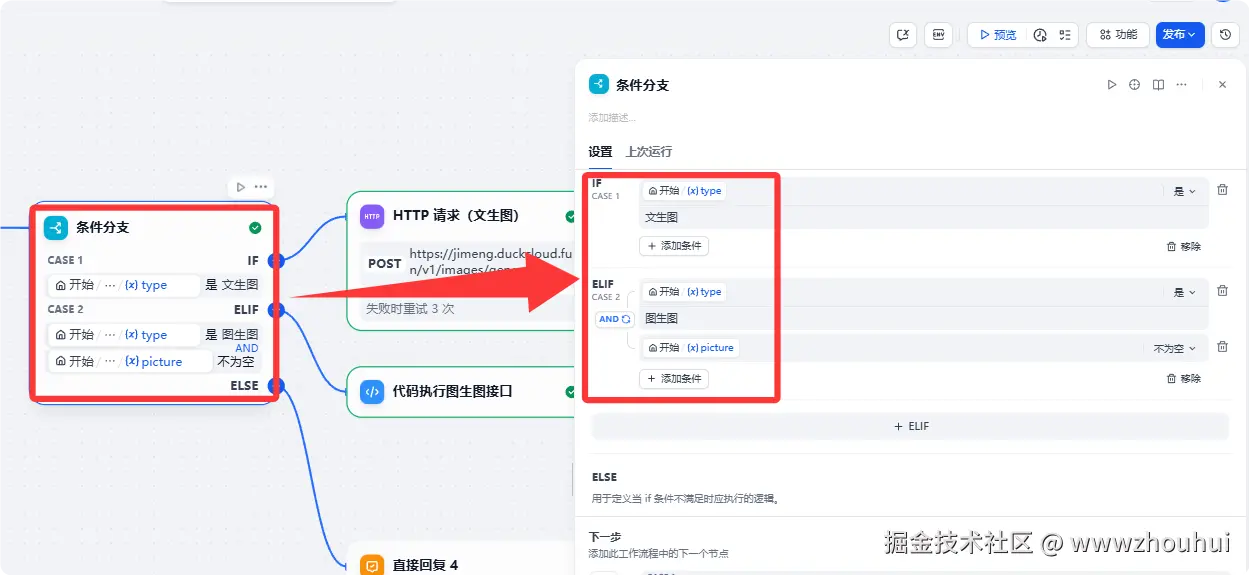Select the 开始 type variable in CASE 2
The height and width of the screenshot is (575, 1249).
pos(685,292)
